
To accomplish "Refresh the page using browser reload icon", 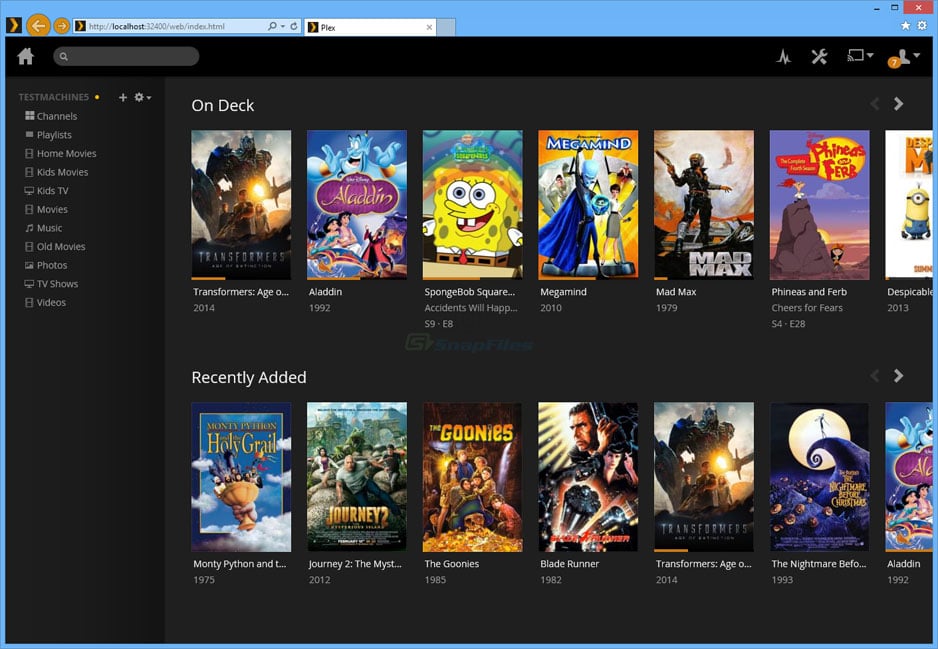I will [x=294, y=26].
